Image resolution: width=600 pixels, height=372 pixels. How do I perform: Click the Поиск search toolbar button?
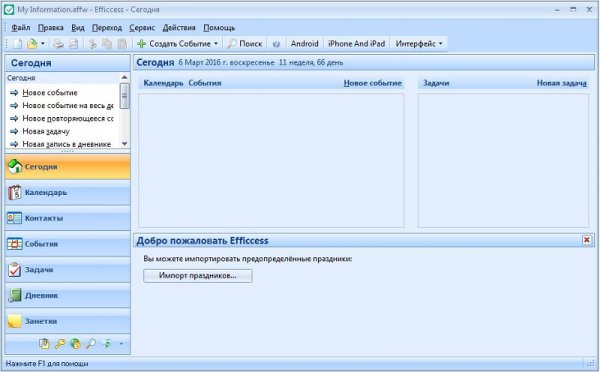point(245,44)
